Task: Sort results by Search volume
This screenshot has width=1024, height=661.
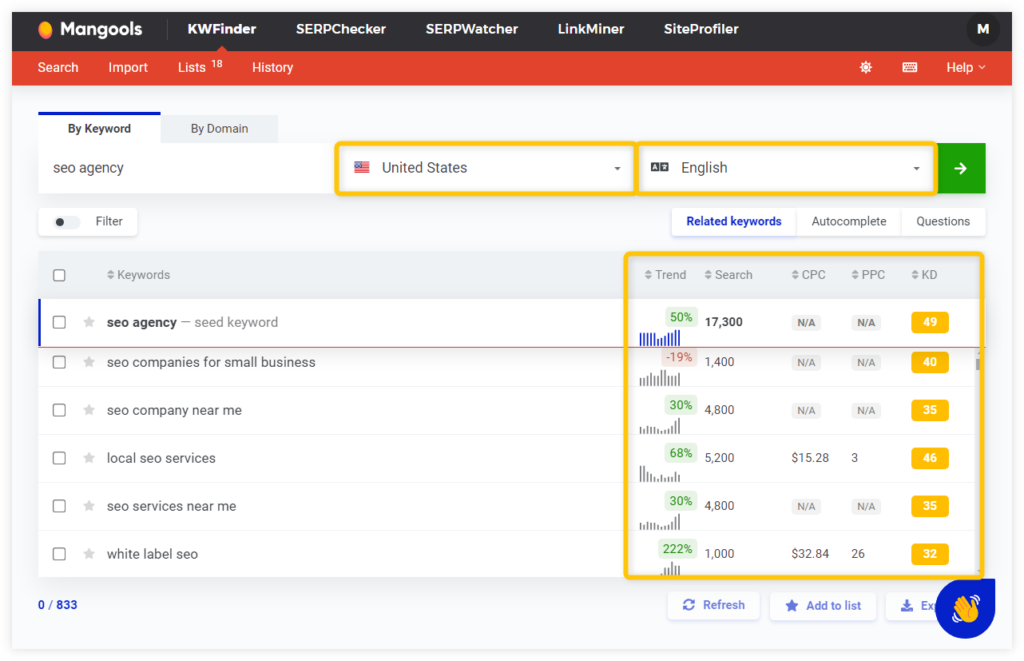Action: point(728,274)
